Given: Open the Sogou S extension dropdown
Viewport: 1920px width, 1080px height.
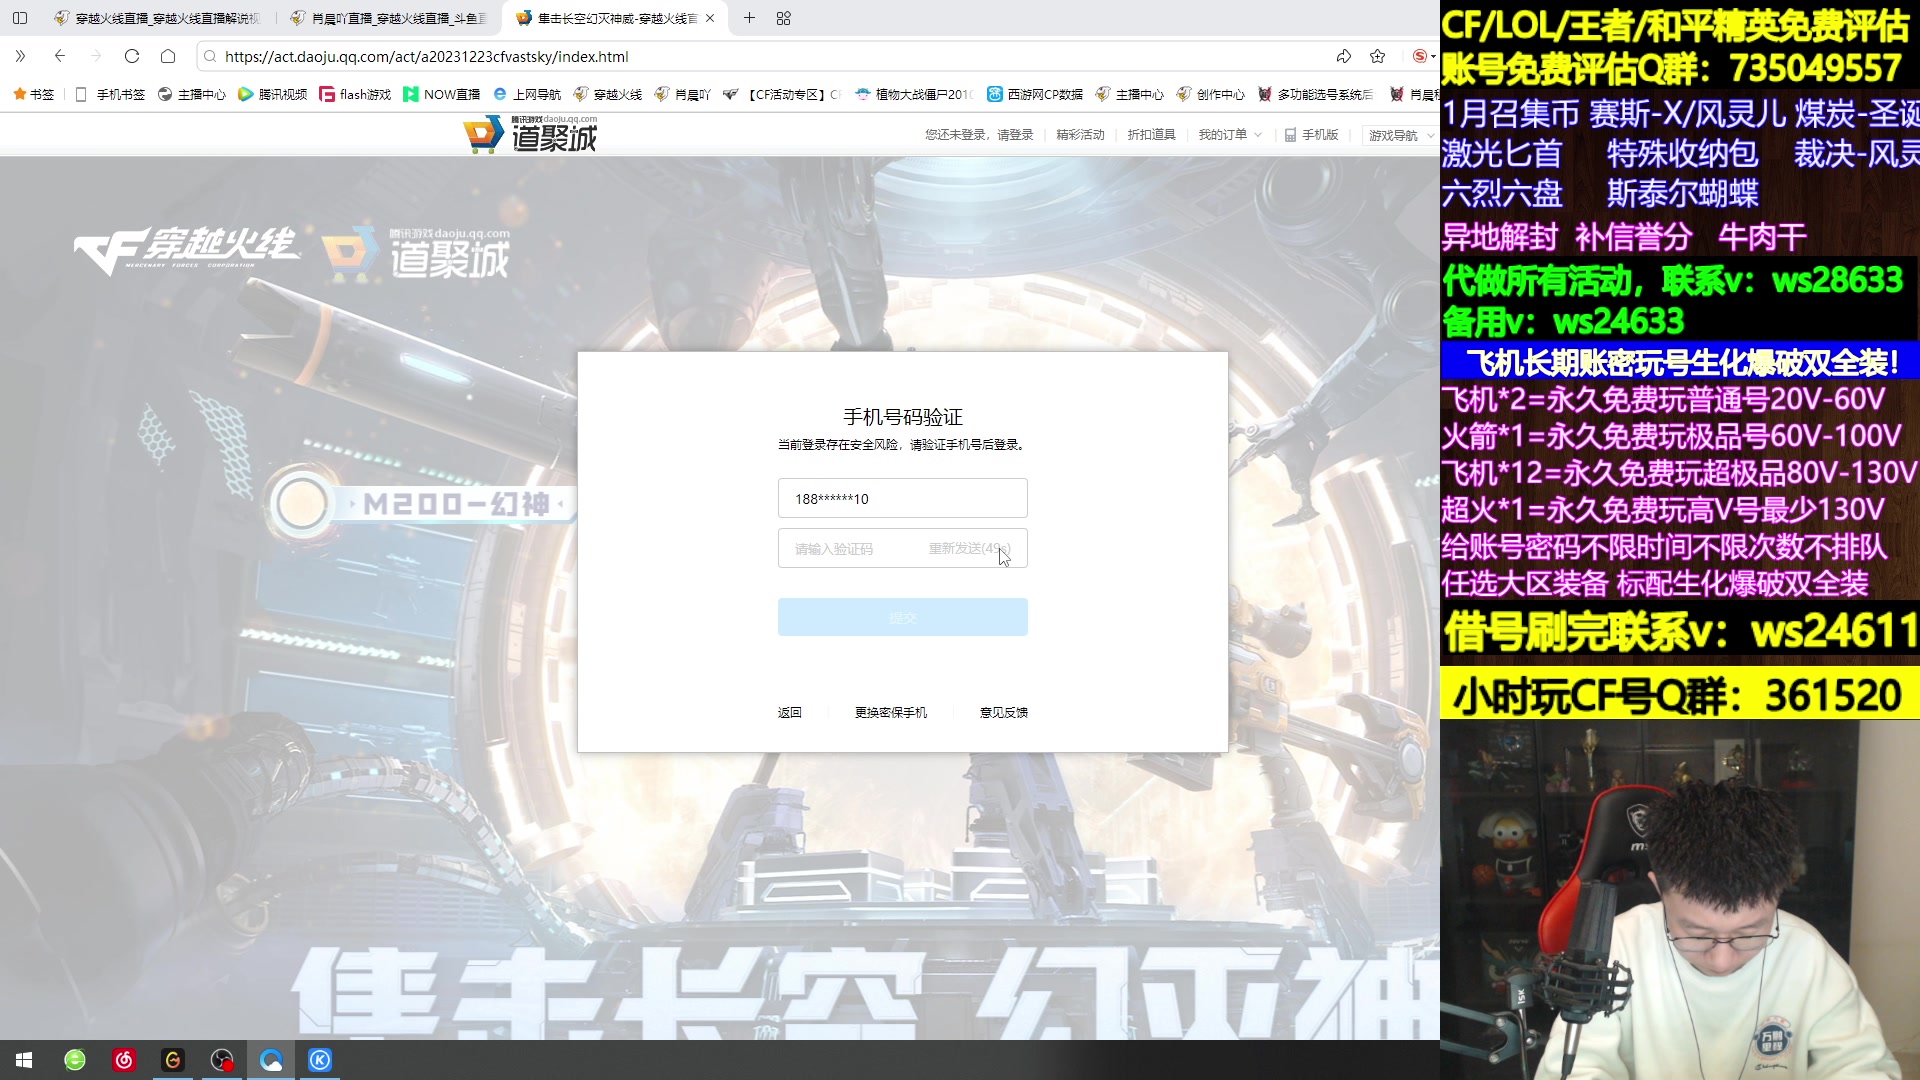Looking at the screenshot, I should 1424,56.
